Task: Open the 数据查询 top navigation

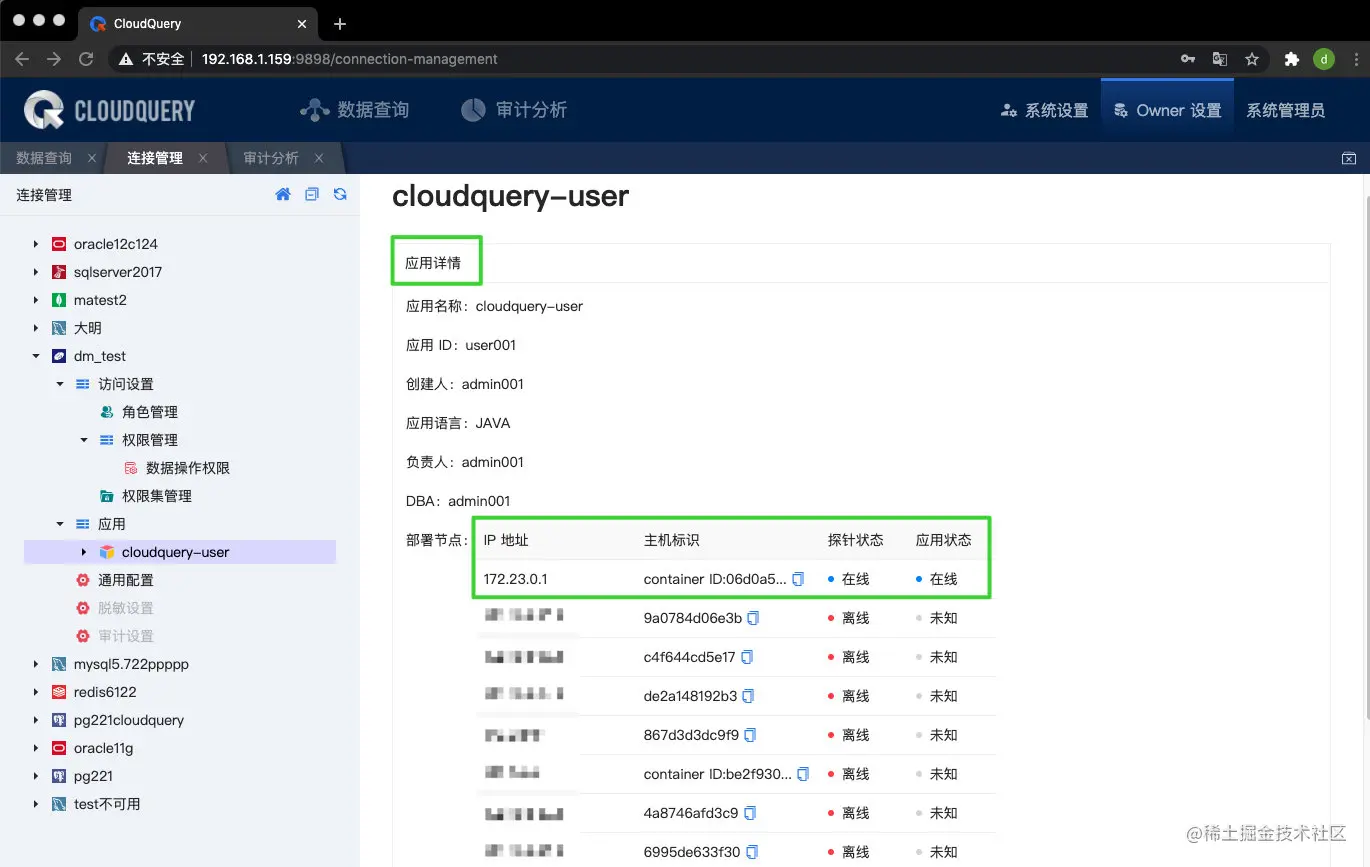Action: (x=354, y=110)
